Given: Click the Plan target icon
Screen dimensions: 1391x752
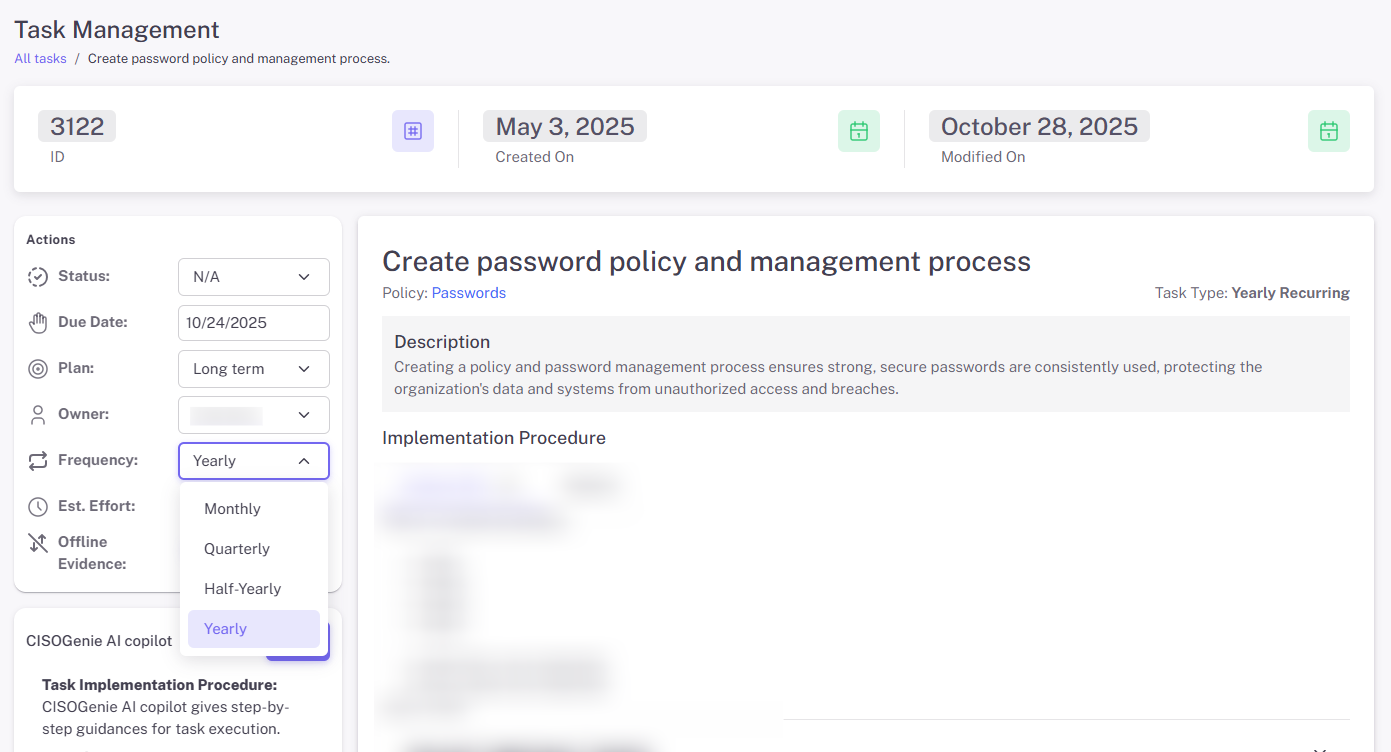Looking at the screenshot, I should click(38, 369).
